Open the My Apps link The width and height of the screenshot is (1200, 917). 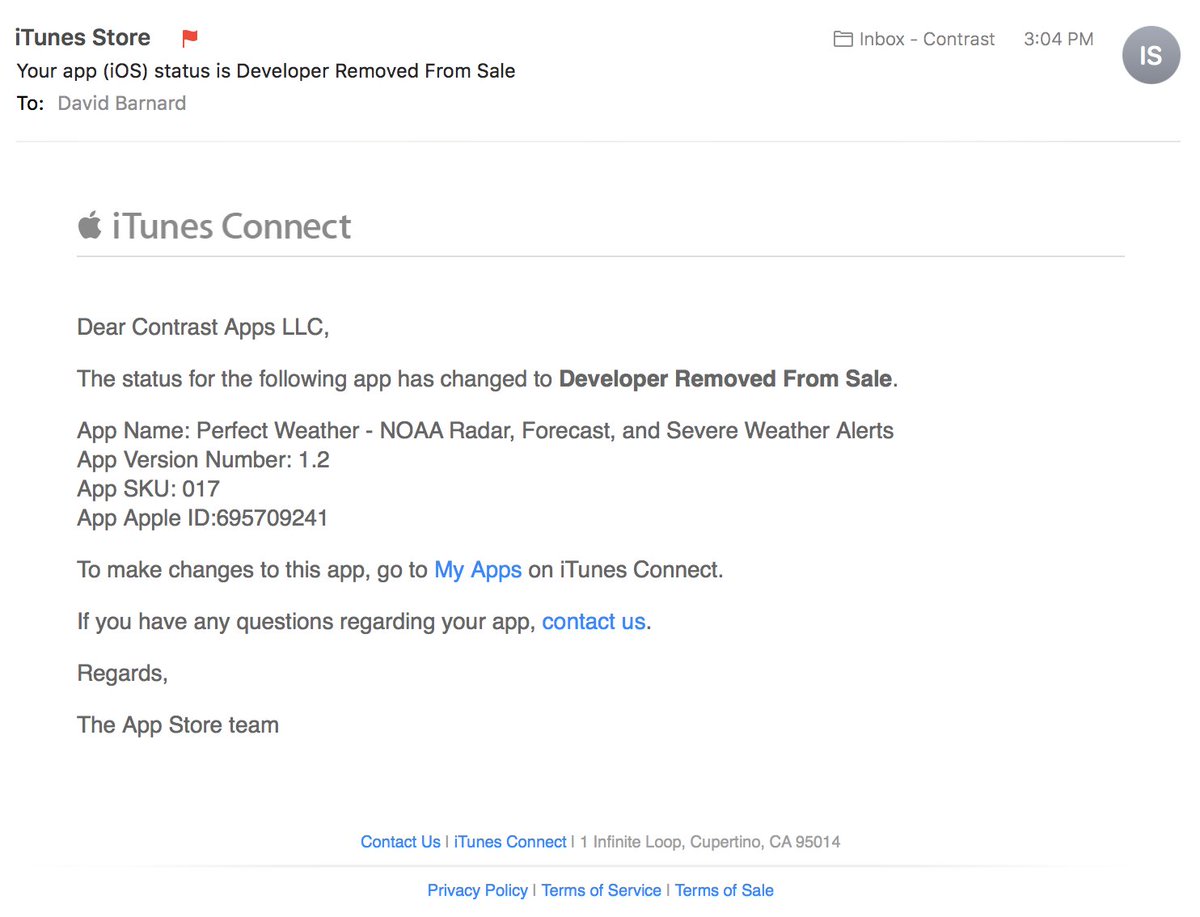478,570
